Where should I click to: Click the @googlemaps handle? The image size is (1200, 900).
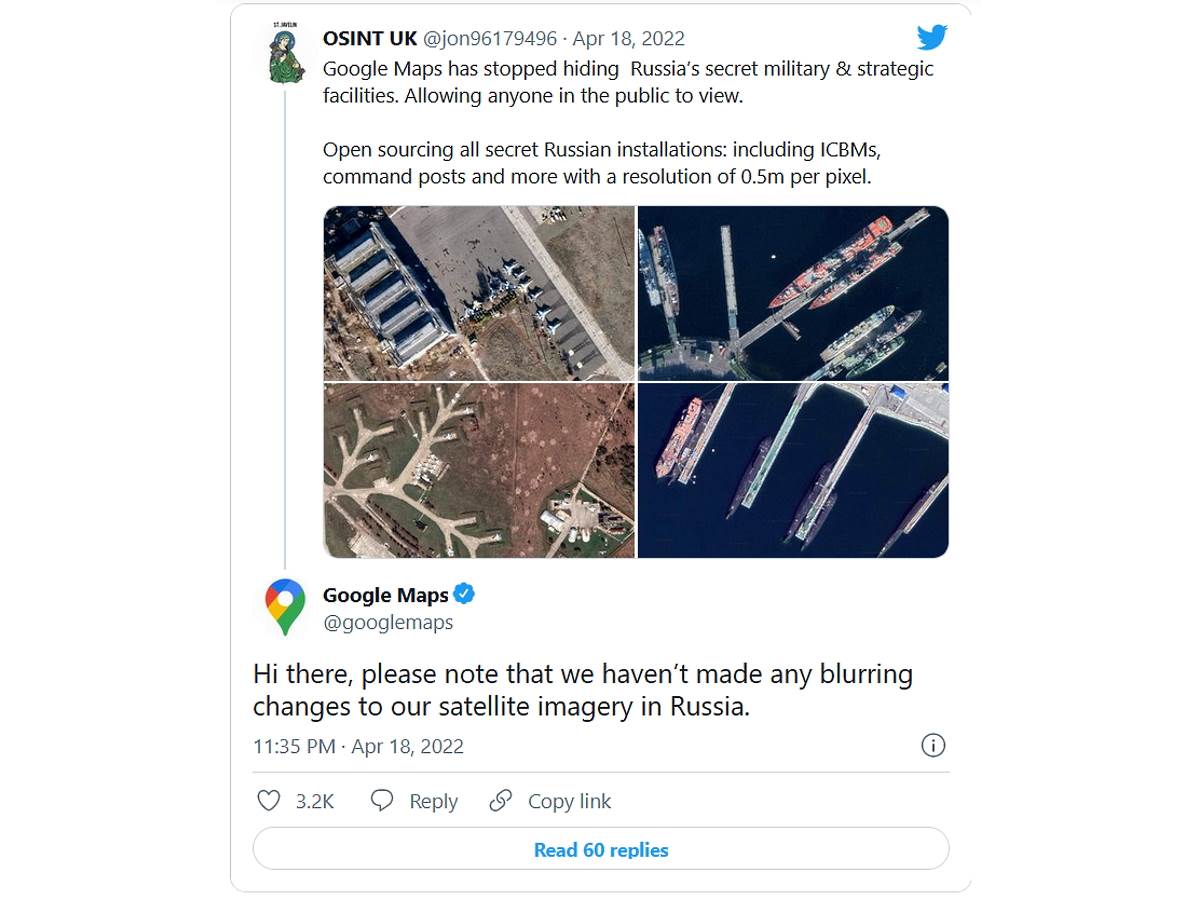388,622
